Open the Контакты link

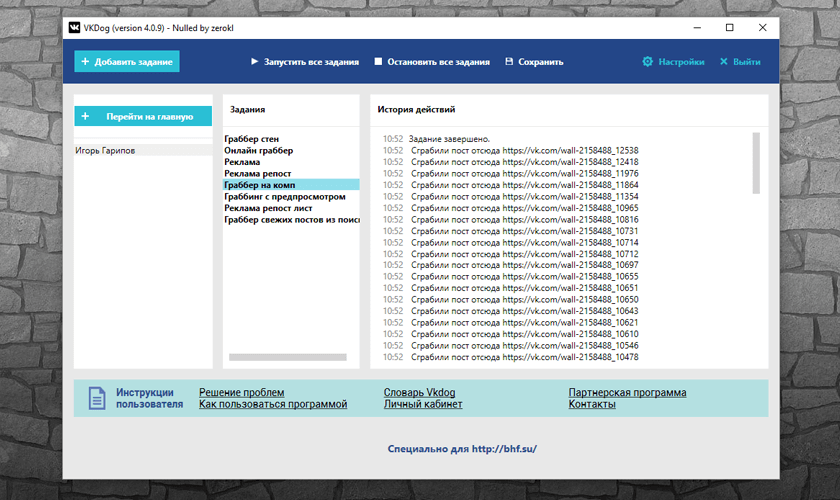(592, 404)
